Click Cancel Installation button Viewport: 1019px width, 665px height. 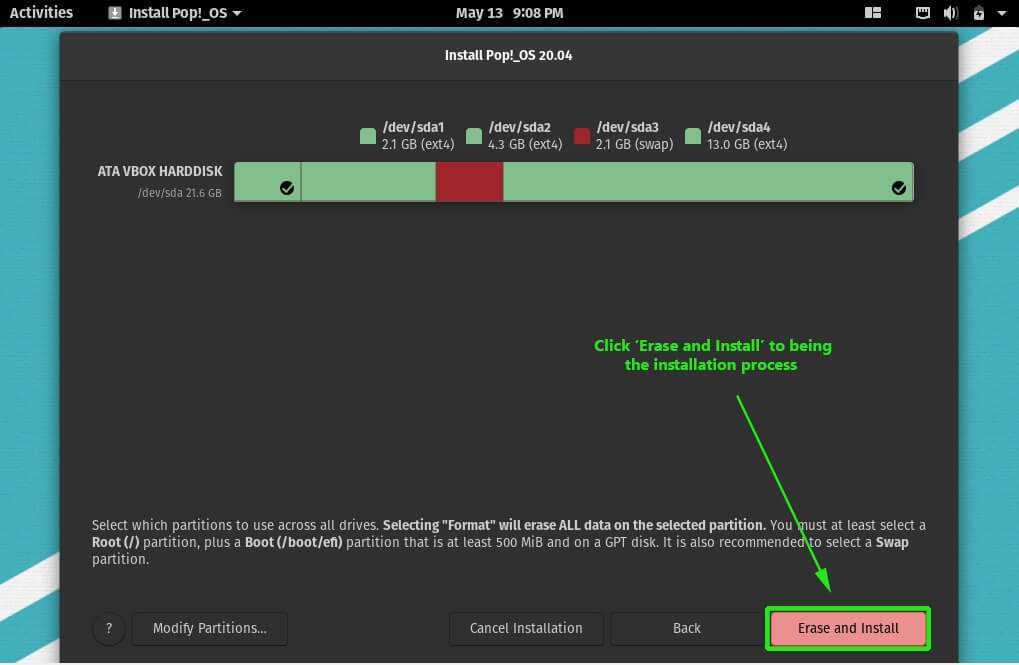pos(526,628)
